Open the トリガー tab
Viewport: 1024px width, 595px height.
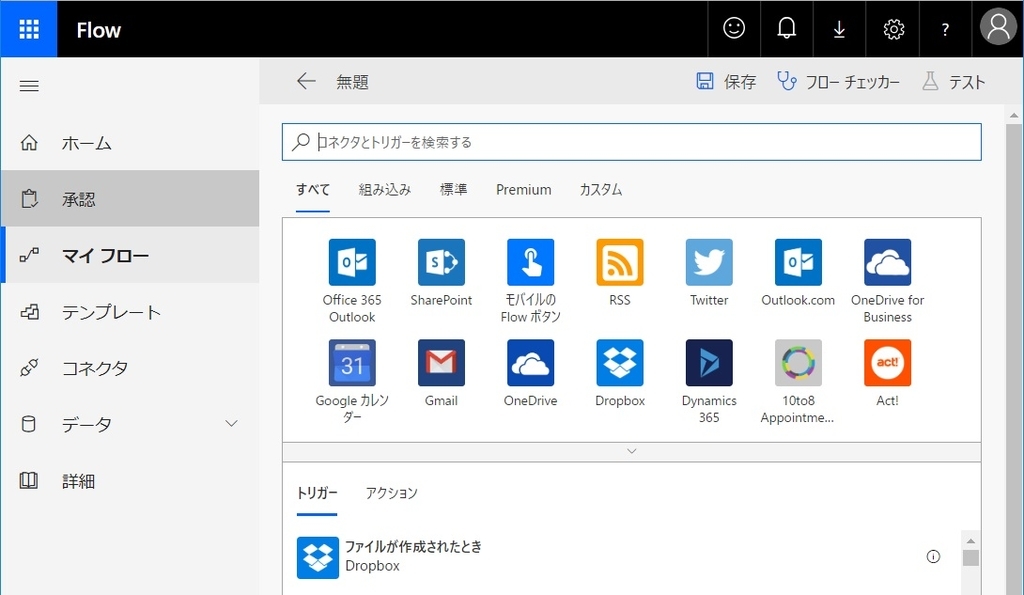(317, 493)
